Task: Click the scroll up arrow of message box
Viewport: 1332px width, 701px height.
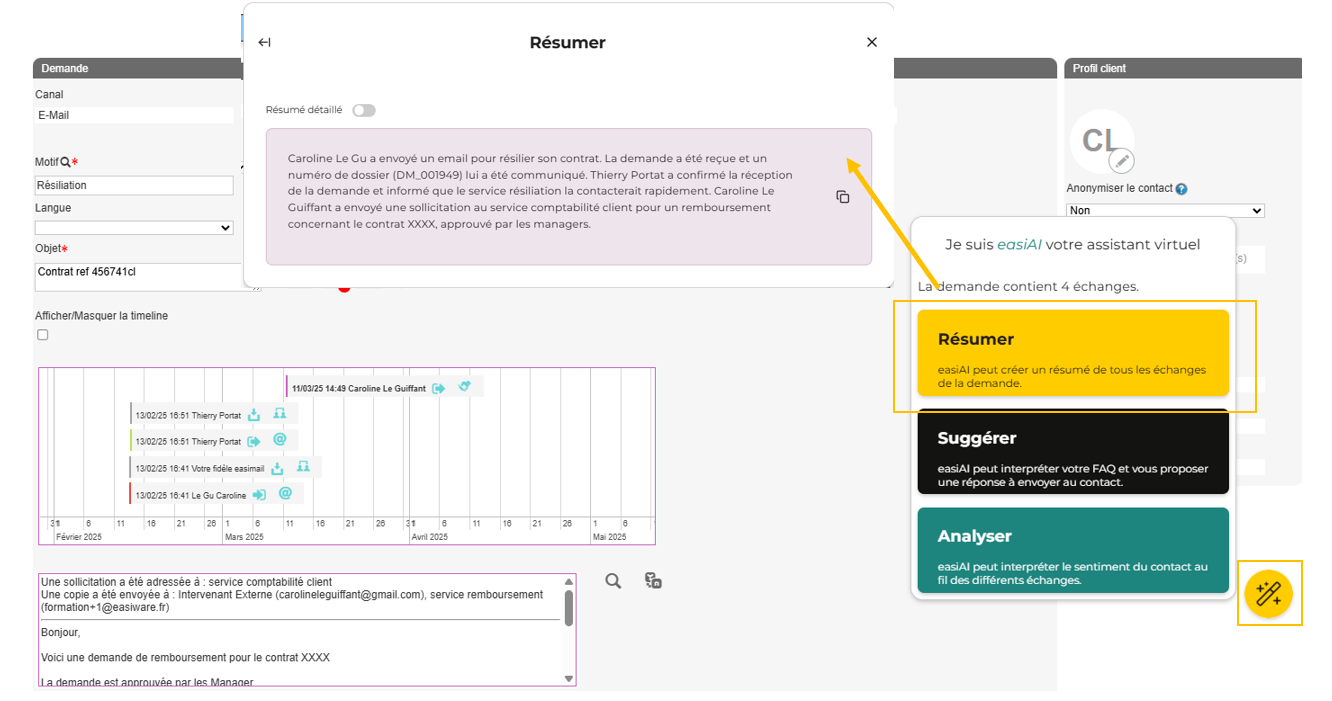Action: click(569, 582)
